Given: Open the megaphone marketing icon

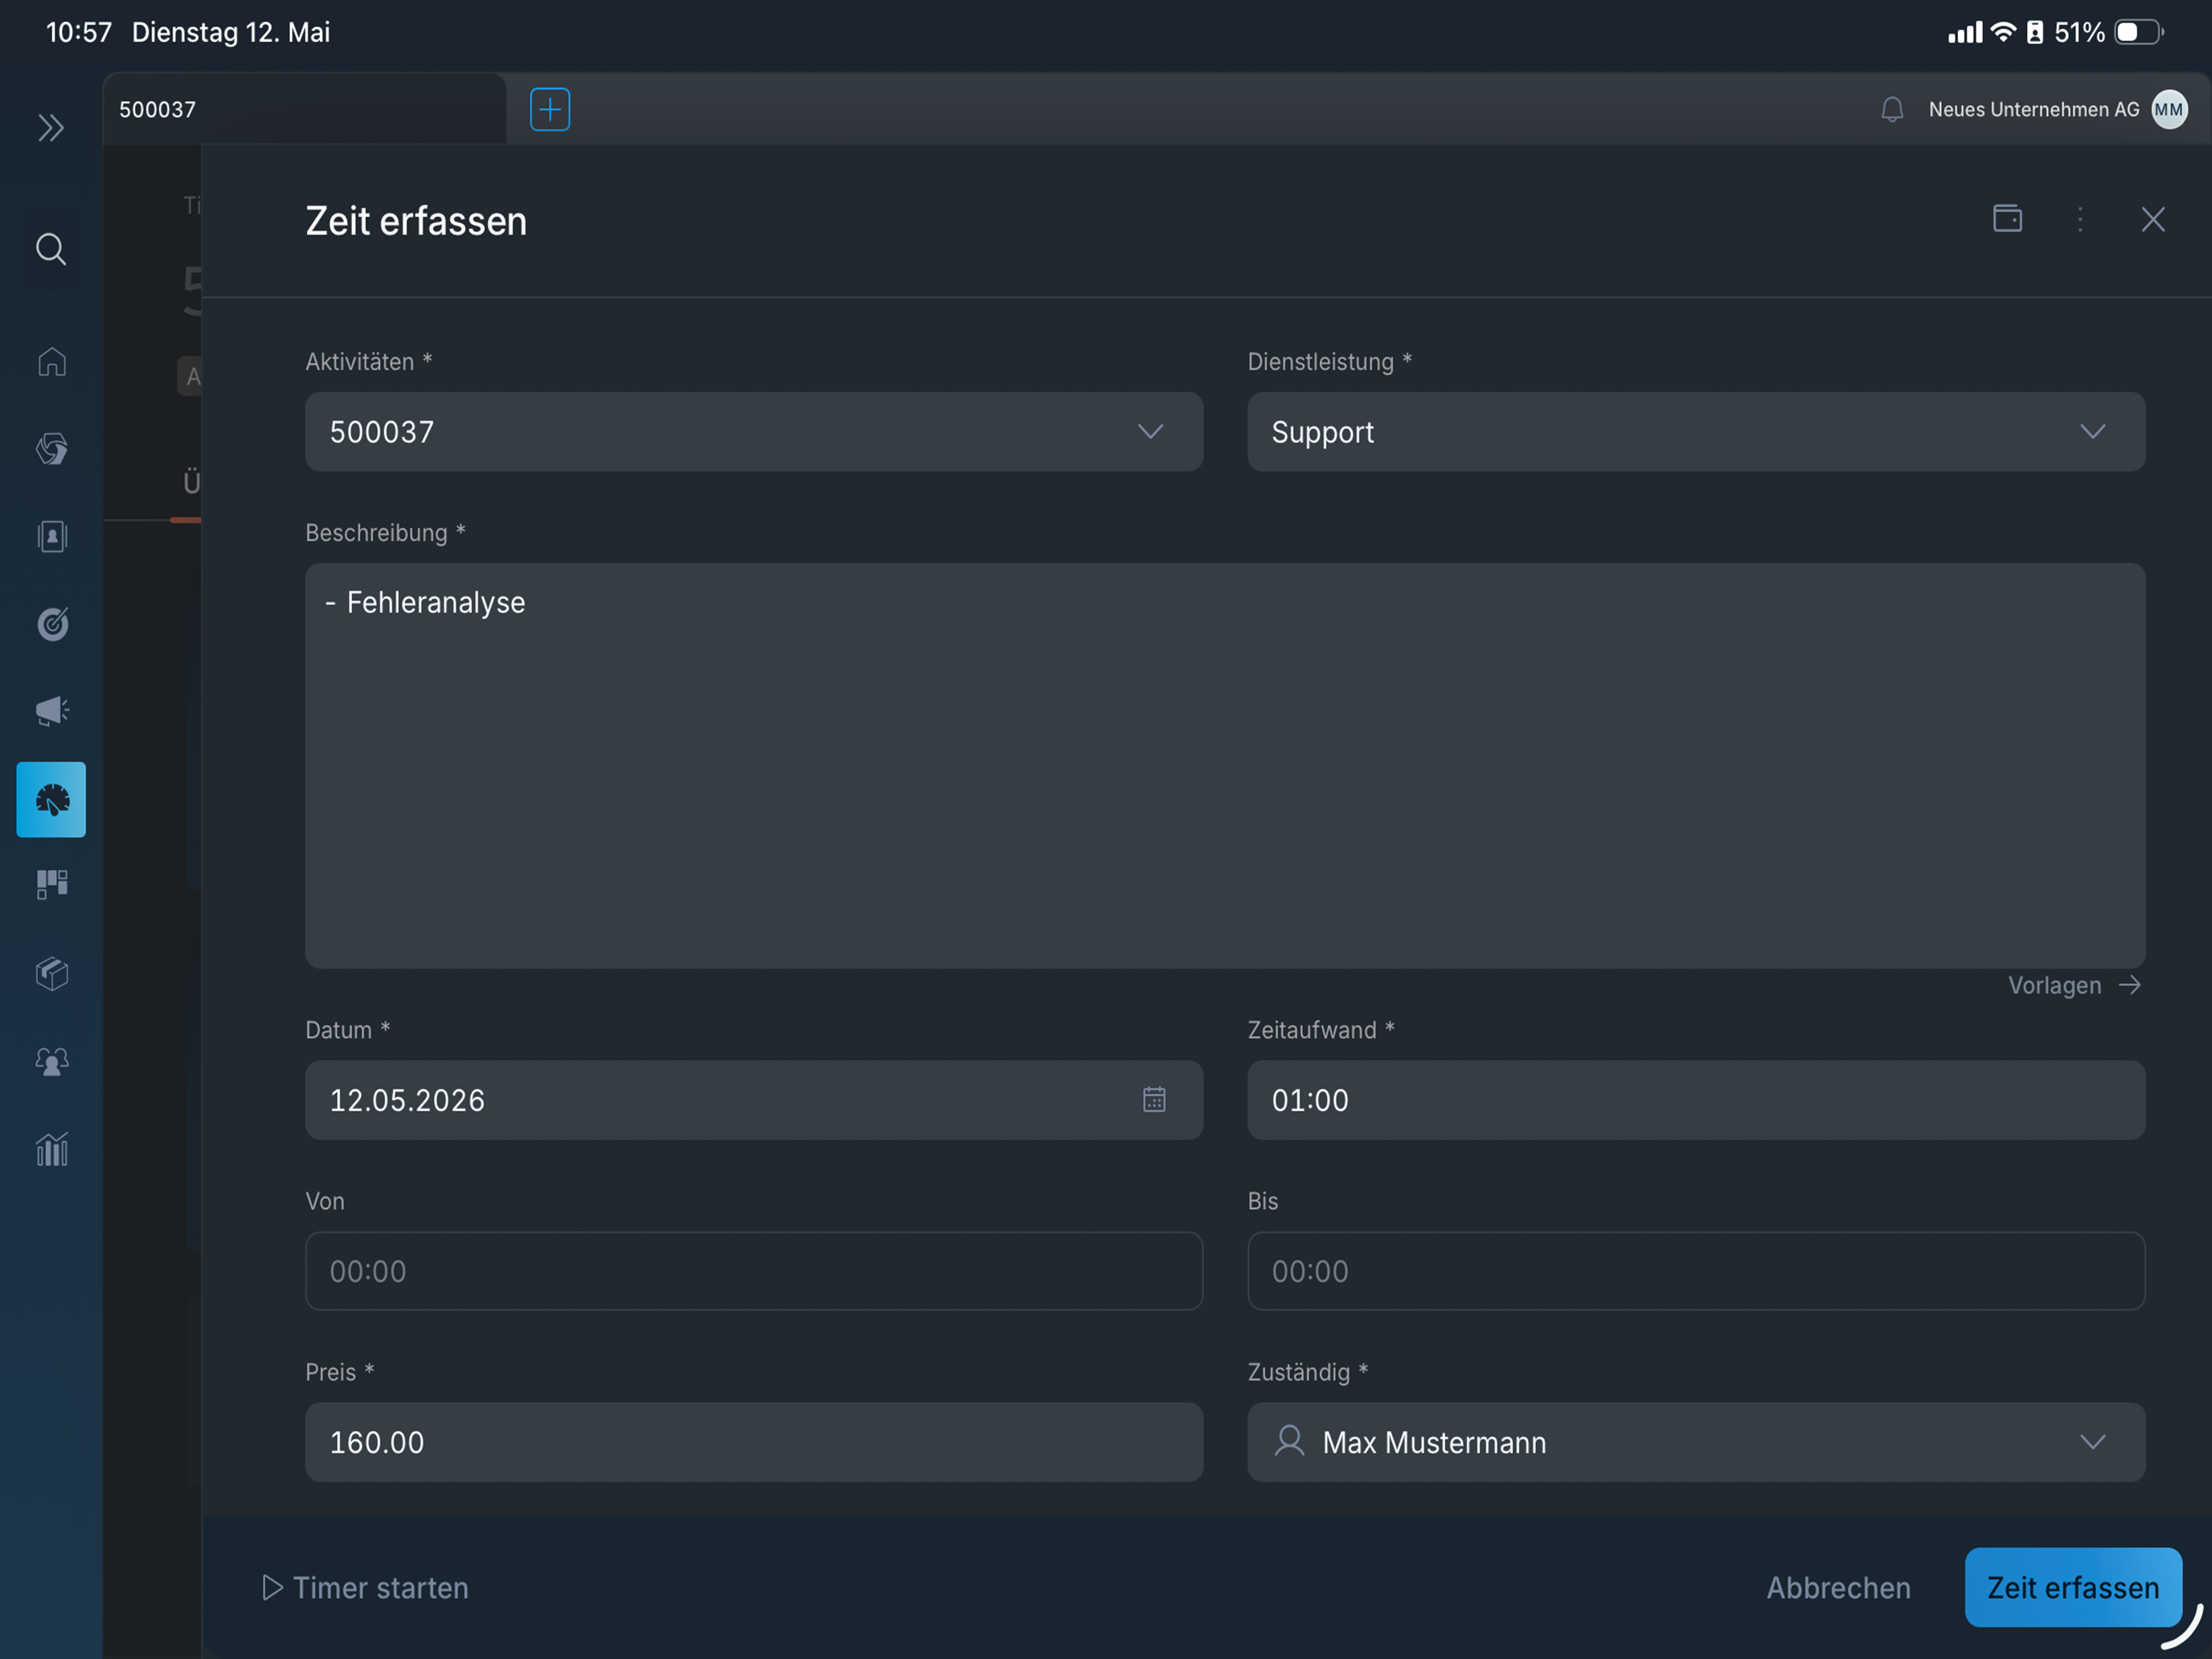Looking at the screenshot, I should 52,711.
